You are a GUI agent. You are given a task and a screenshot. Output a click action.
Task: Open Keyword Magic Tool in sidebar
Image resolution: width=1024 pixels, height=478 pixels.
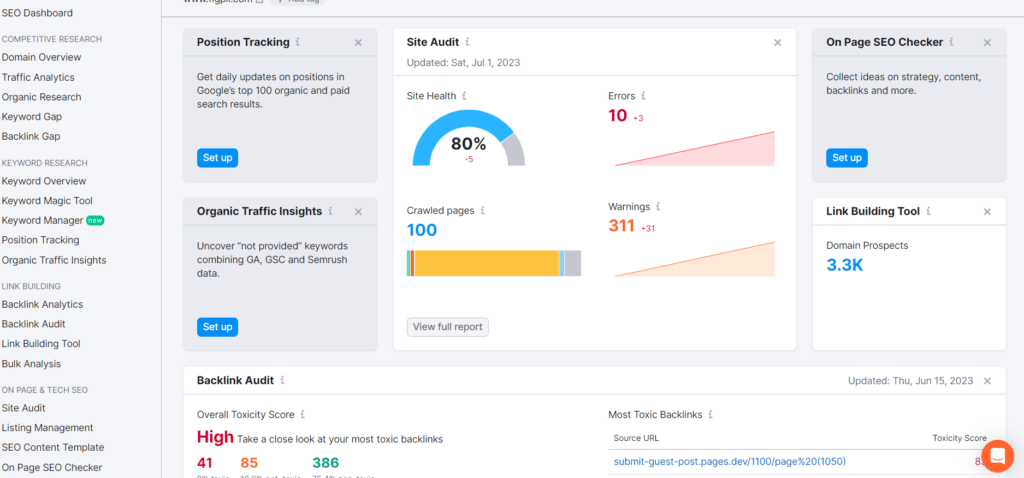(x=47, y=201)
